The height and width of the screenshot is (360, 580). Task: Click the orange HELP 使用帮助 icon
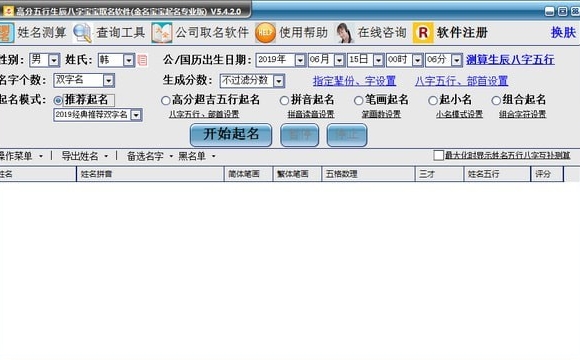(x=265, y=33)
